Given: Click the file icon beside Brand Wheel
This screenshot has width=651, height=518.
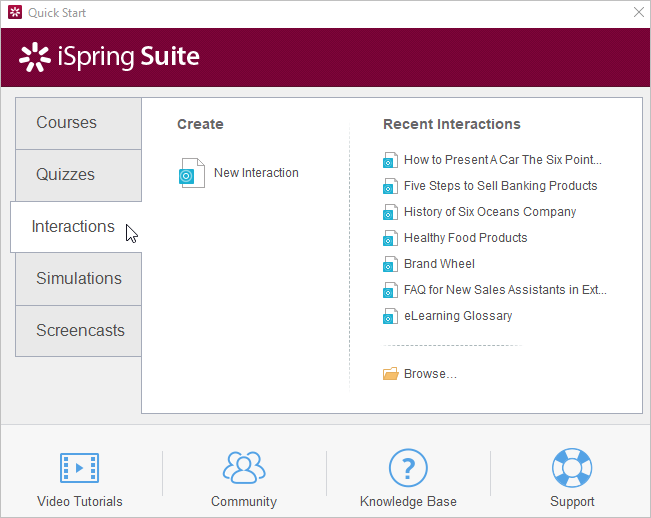Looking at the screenshot, I should [x=391, y=264].
